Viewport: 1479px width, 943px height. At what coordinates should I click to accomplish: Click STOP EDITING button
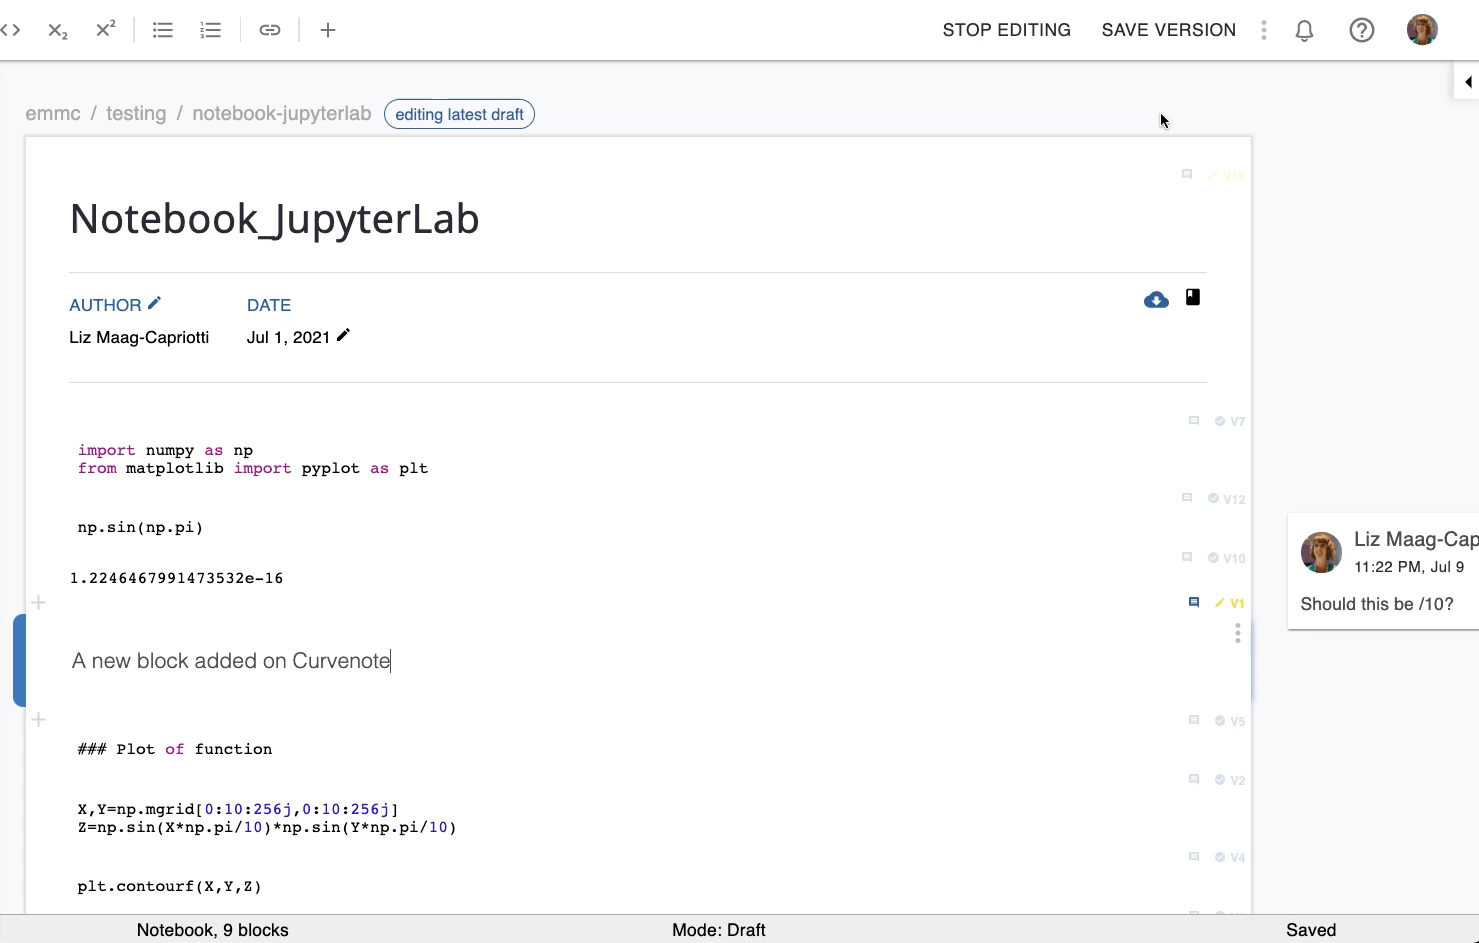click(x=1006, y=30)
